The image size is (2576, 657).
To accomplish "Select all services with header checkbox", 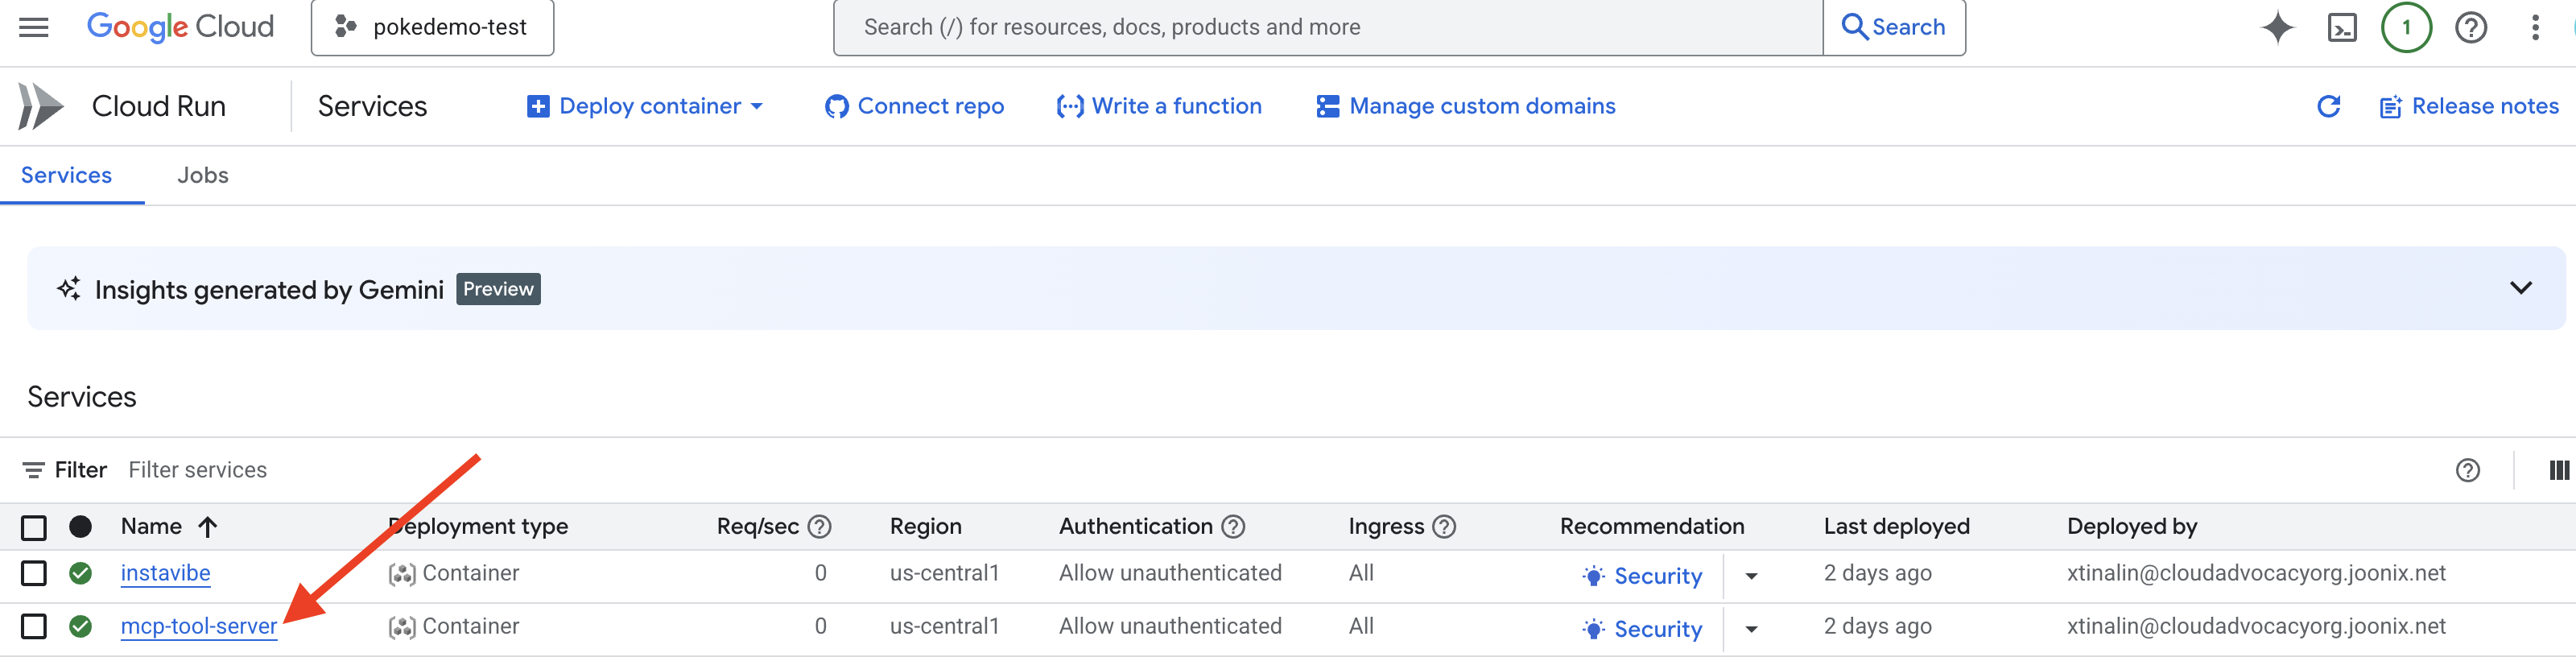I will point(34,527).
